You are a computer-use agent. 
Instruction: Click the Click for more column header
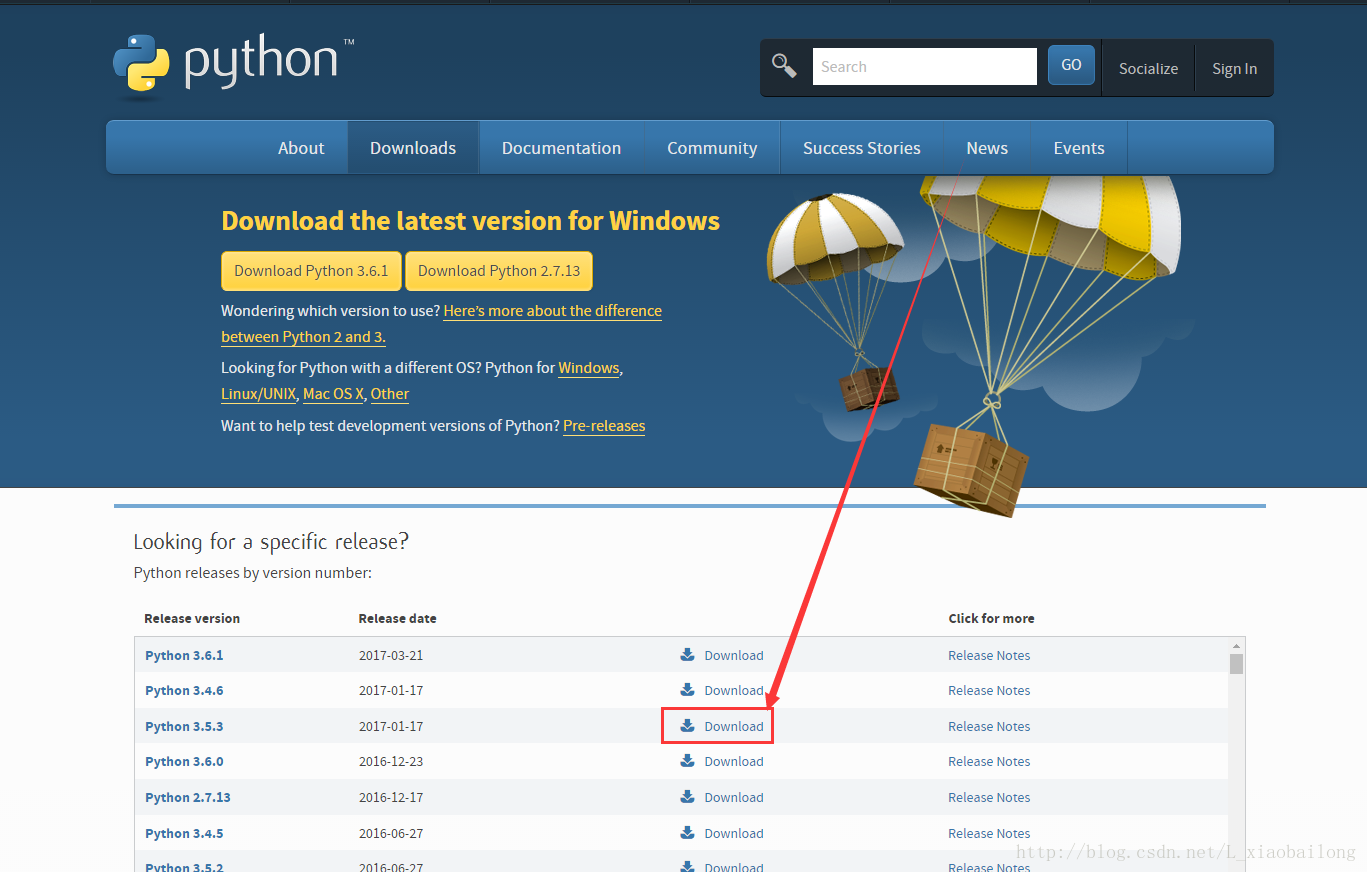[x=991, y=618]
